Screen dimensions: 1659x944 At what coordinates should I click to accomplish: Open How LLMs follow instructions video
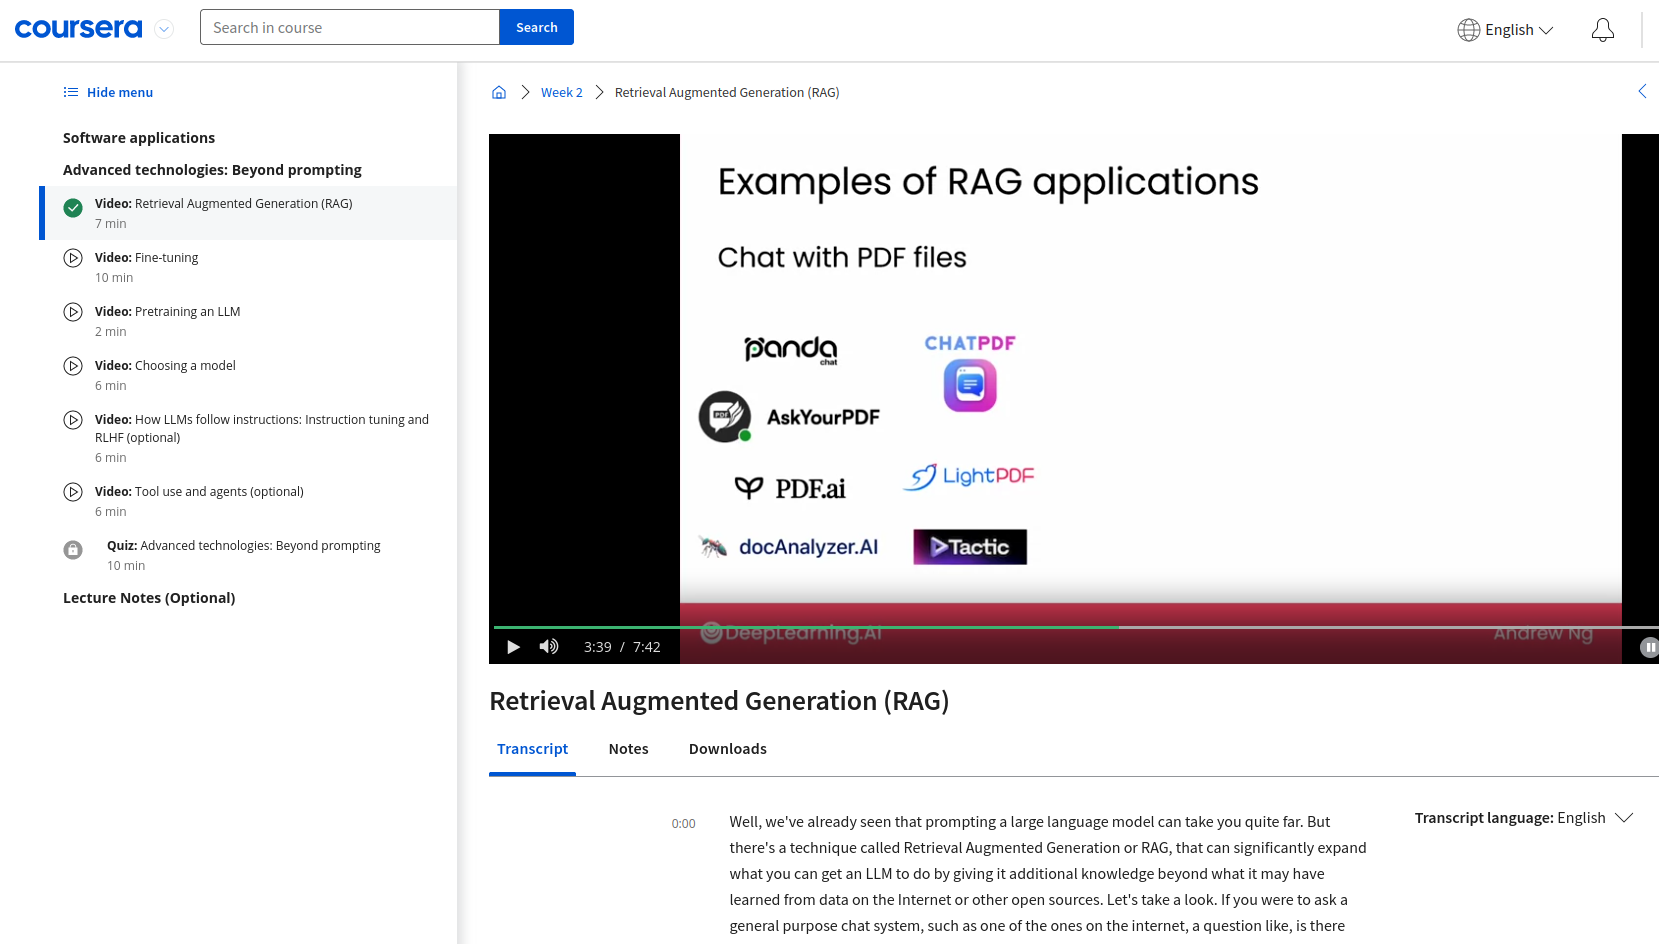click(248, 438)
